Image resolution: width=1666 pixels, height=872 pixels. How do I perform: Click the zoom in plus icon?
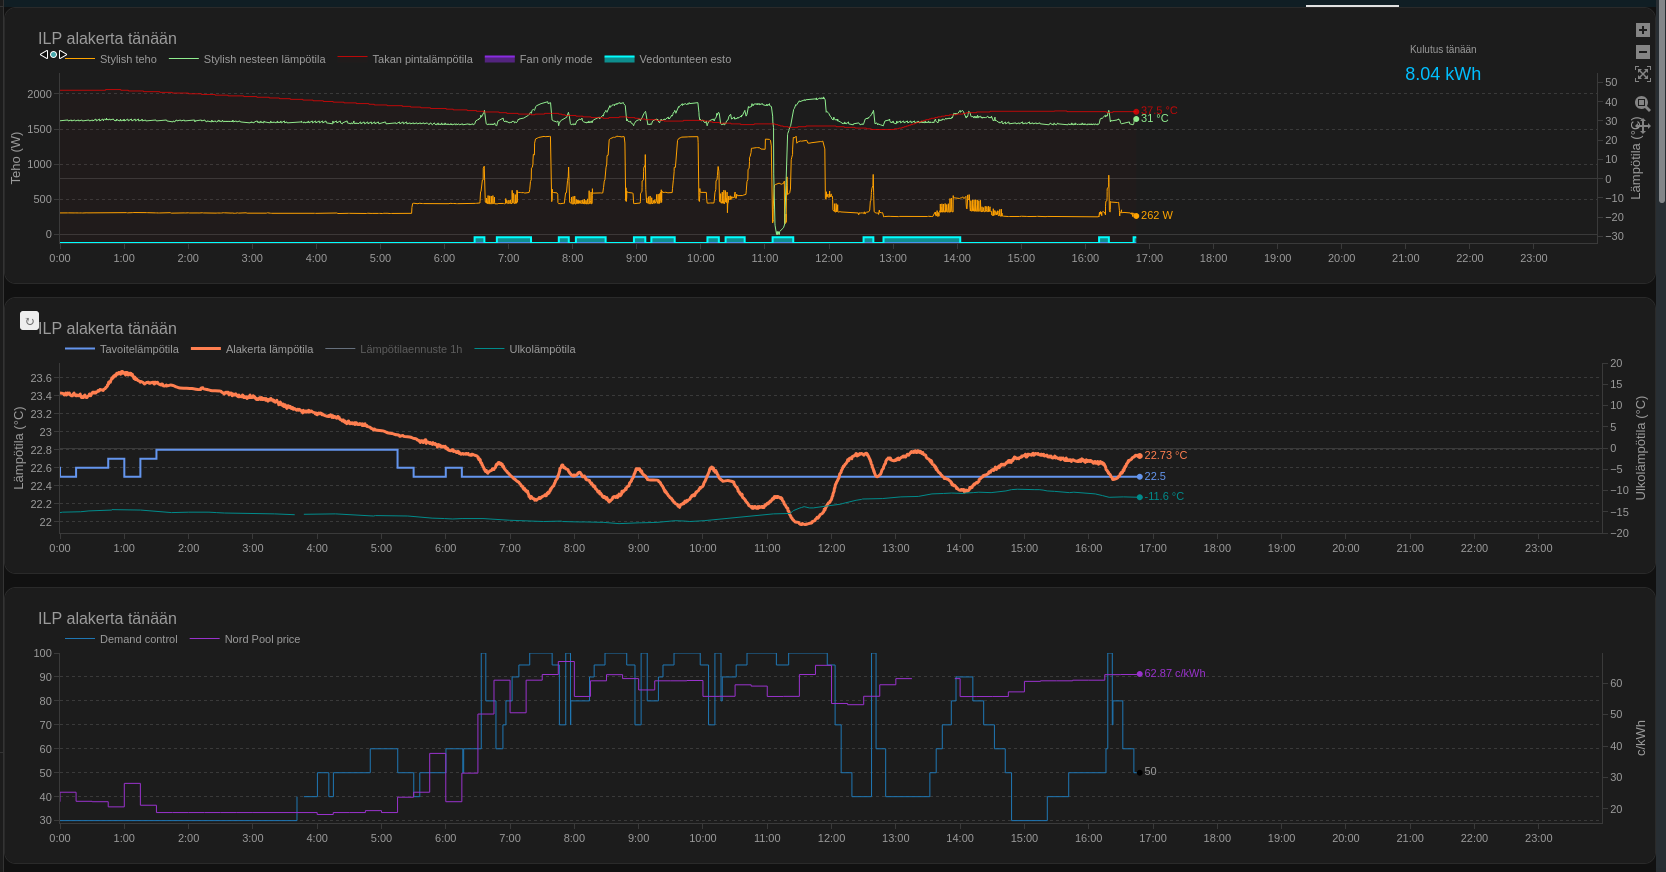coord(1642,30)
